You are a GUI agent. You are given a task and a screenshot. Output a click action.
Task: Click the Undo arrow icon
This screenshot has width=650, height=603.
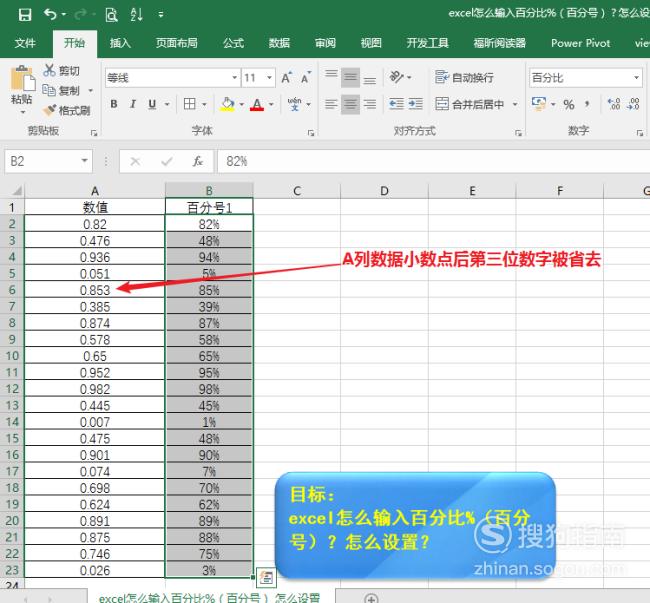click(50, 15)
